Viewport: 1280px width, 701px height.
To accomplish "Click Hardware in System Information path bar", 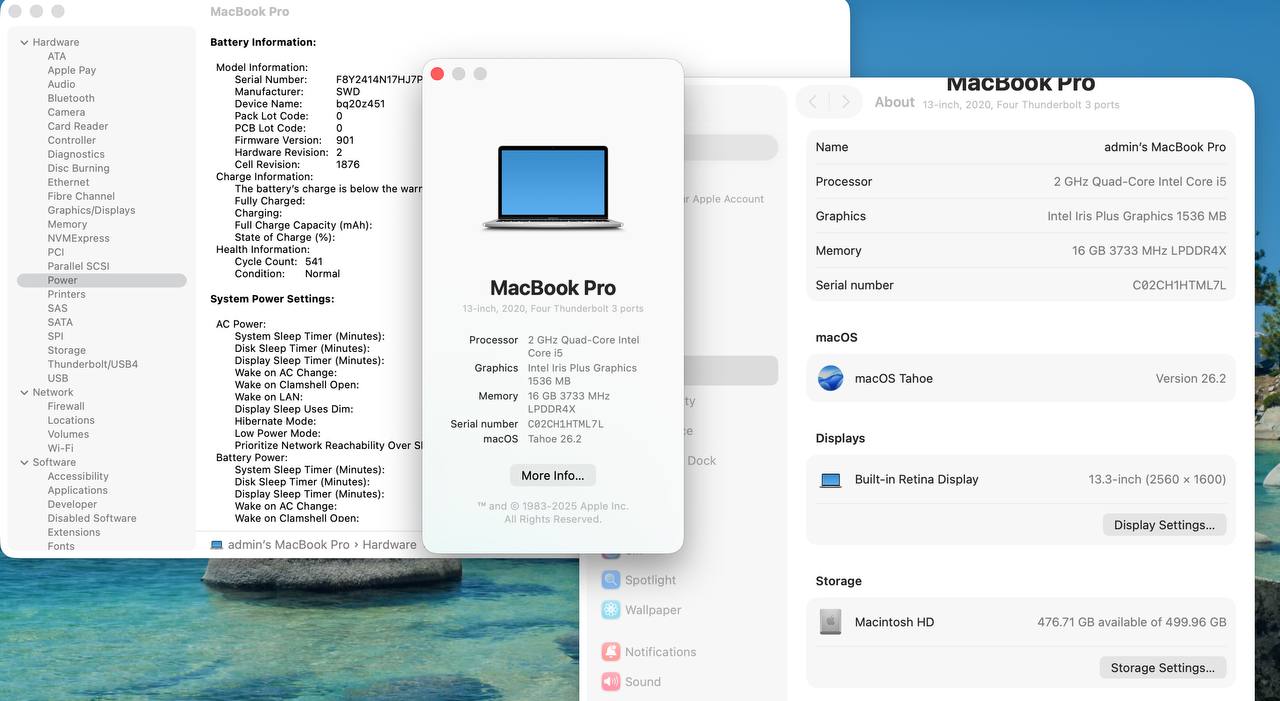I will pyautogui.click(x=389, y=545).
